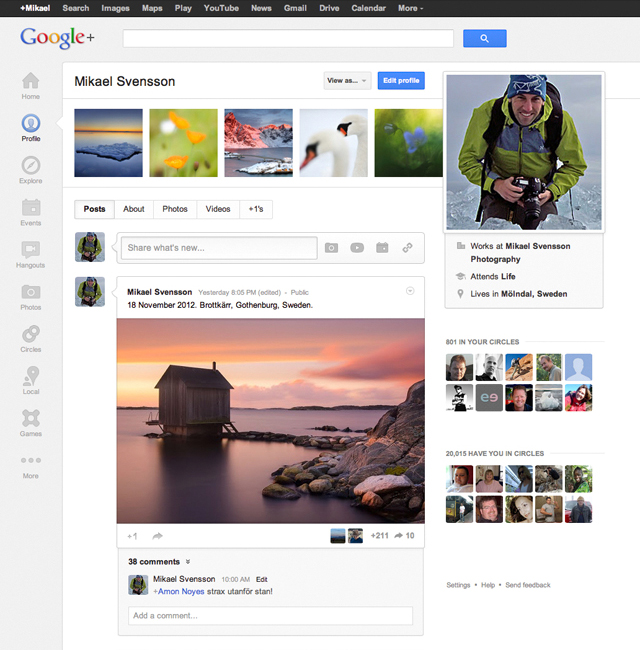Open Gmail from the top bar

click(x=295, y=8)
